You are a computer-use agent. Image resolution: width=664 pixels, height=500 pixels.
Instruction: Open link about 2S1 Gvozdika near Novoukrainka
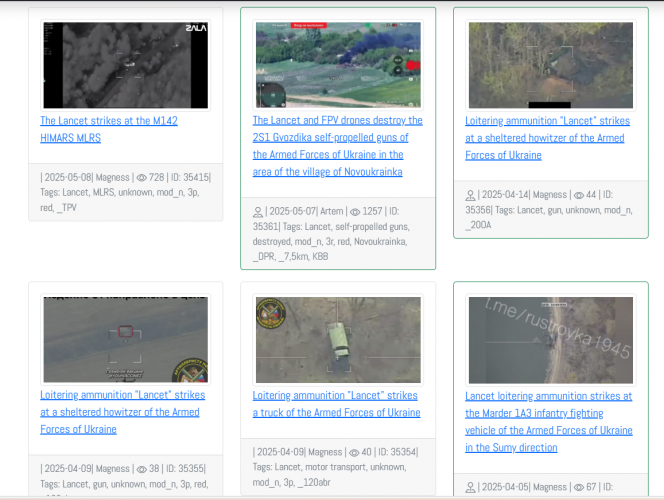338,146
